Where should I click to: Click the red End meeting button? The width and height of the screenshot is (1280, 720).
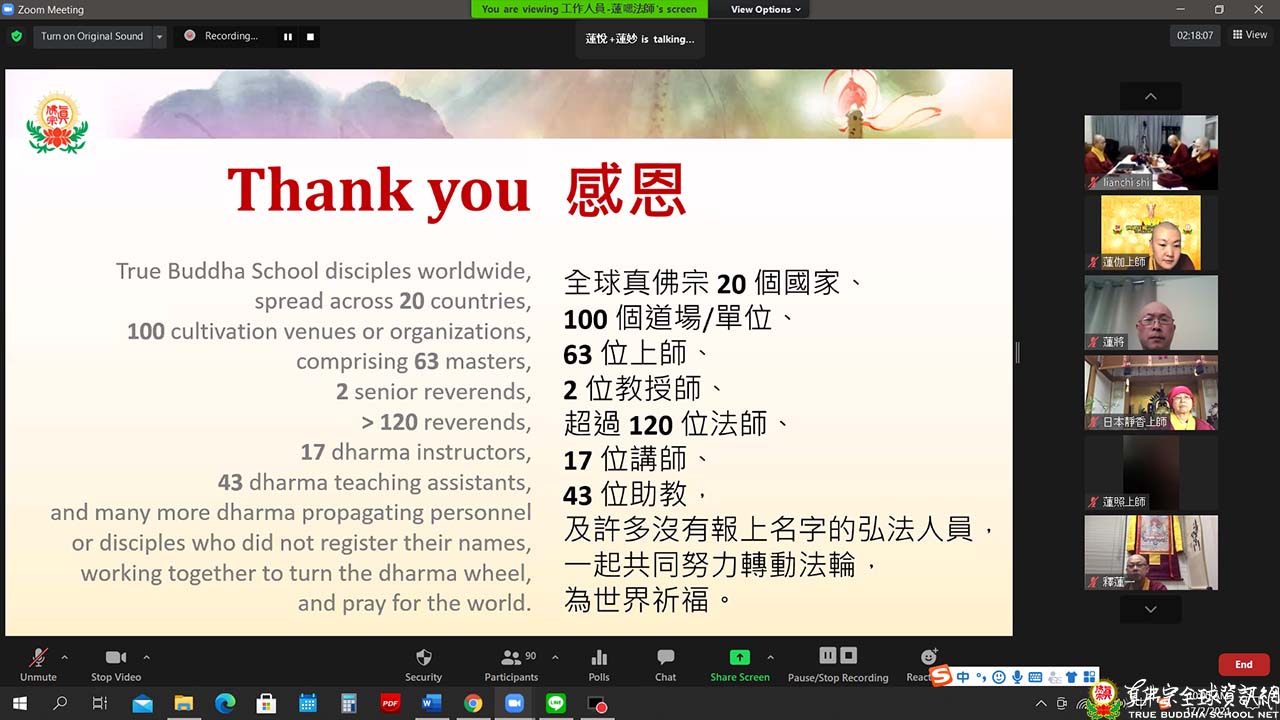[1243, 664]
